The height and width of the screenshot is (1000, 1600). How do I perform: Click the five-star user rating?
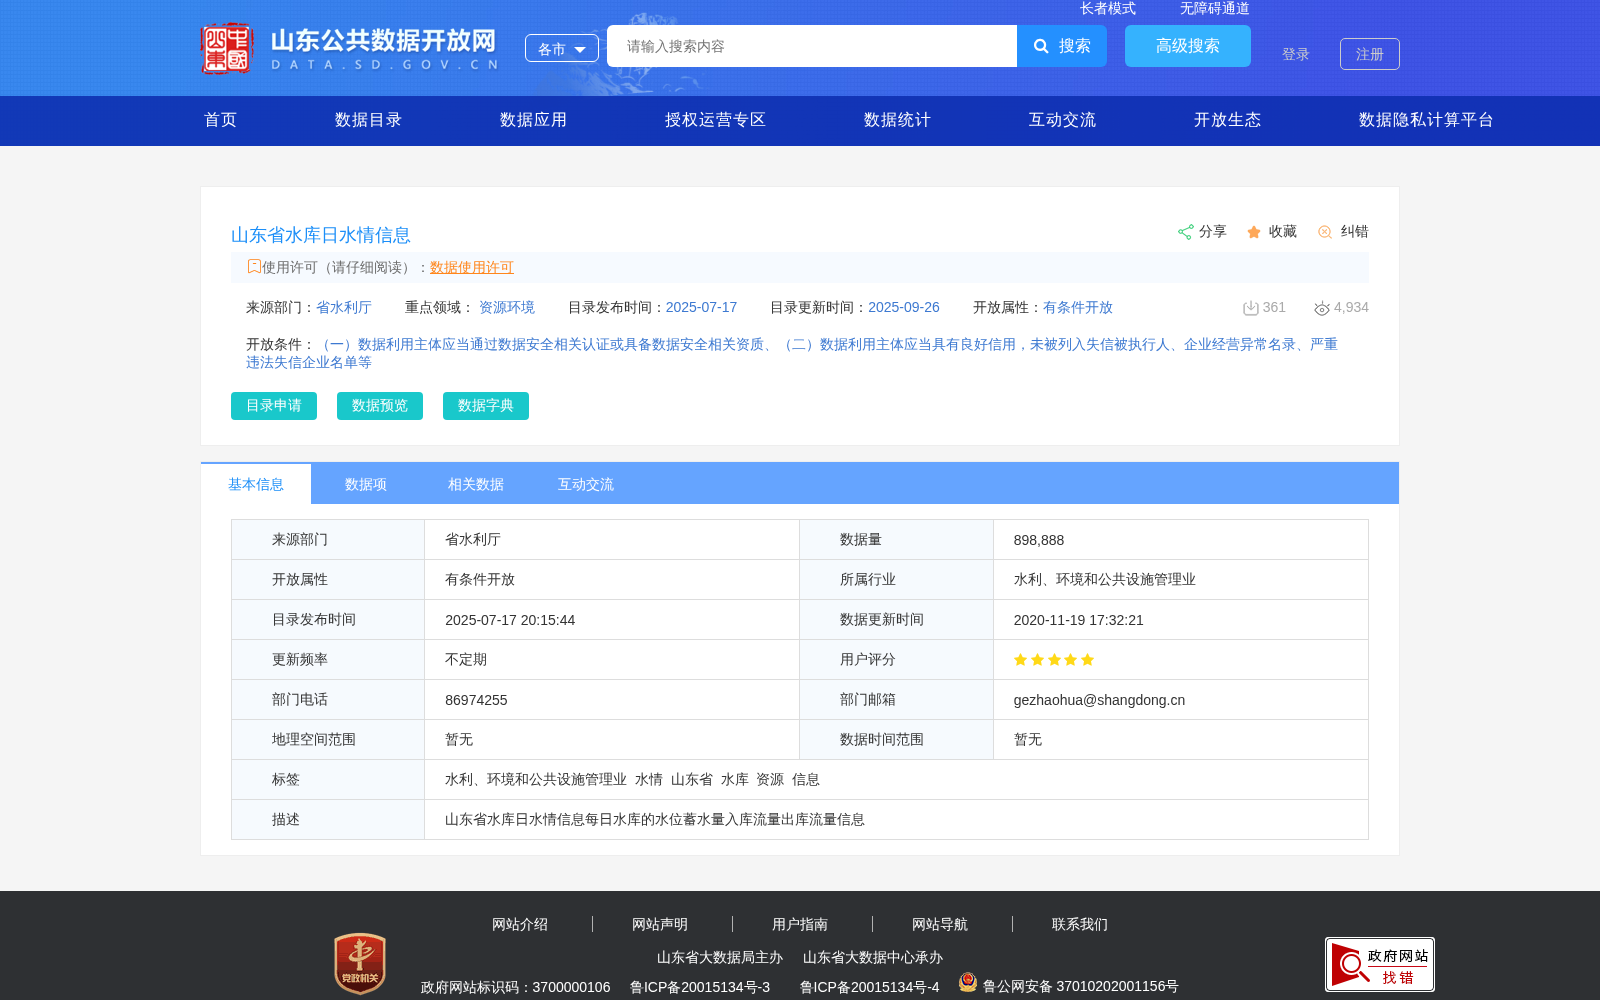point(1054,660)
